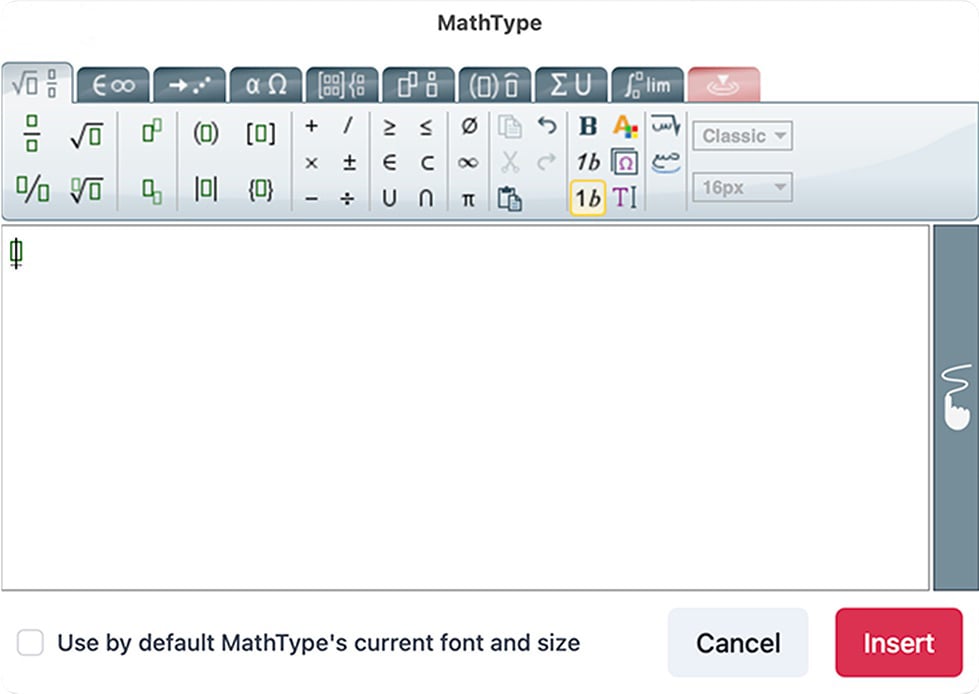
Task: Open the Classic font dropdown
Action: [x=742, y=135]
